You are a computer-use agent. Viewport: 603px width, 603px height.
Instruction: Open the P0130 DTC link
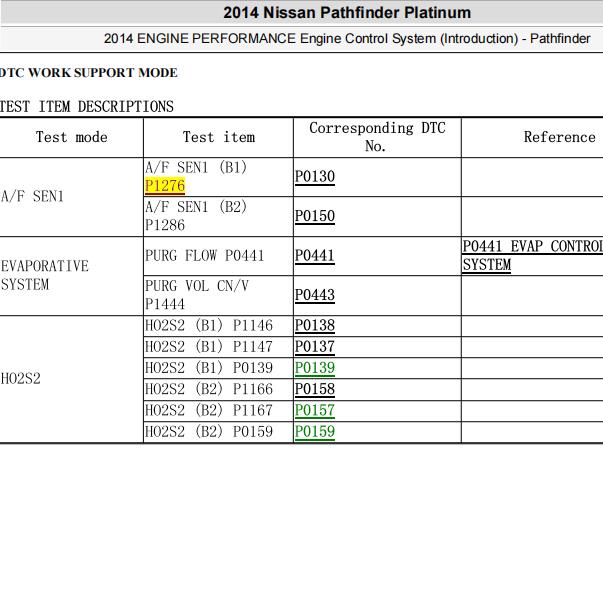click(315, 177)
